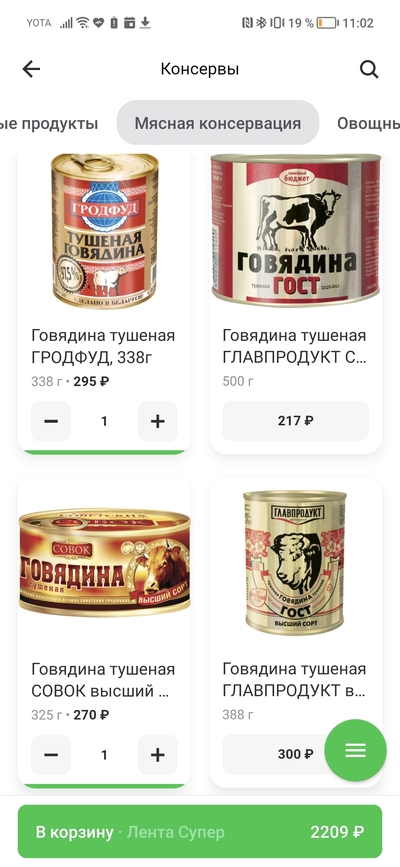Open search with magnifier icon
400x867 pixels.
click(x=369, y=69)
